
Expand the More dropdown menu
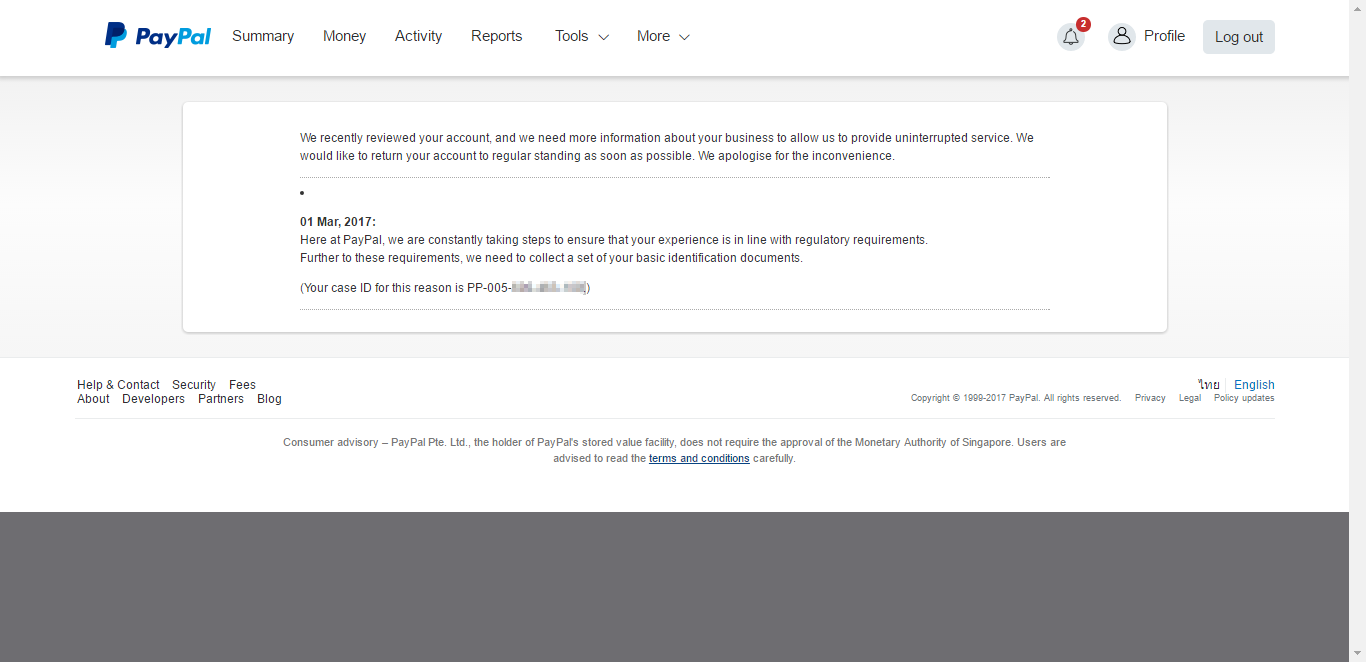pyautogui.click(x=663, y=36)
